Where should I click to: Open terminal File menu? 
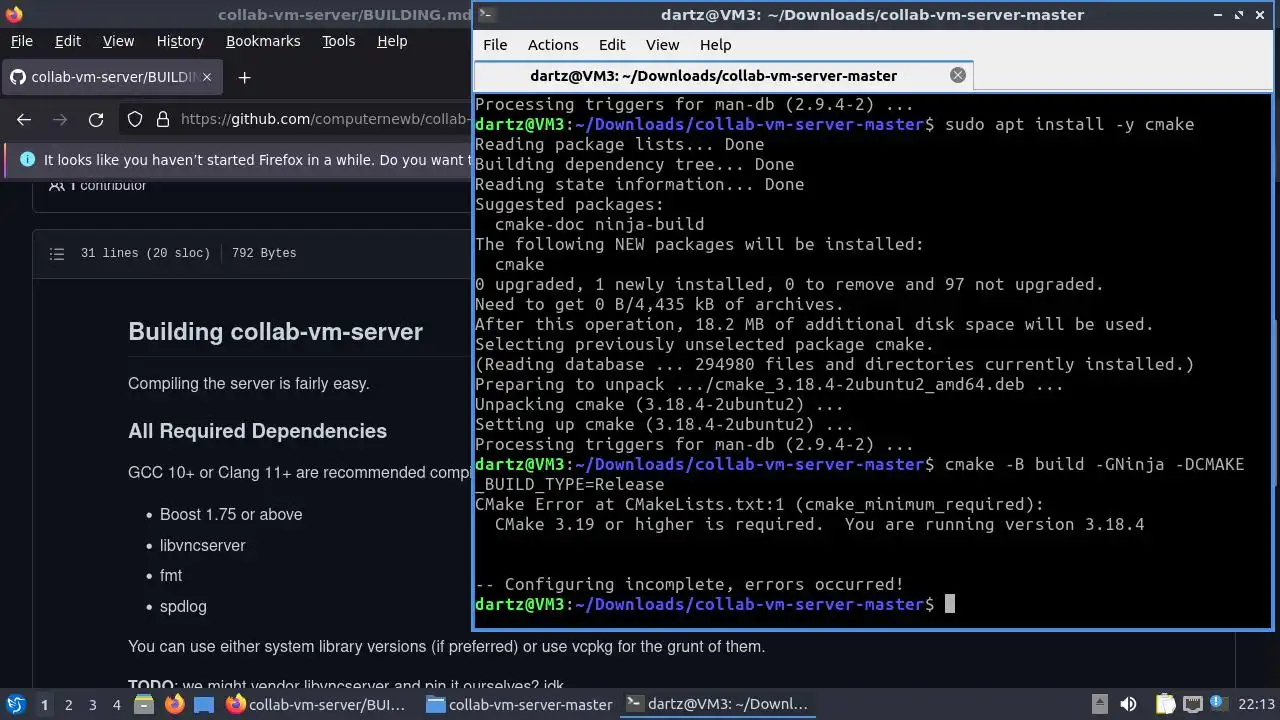click(x=495, y=45)
